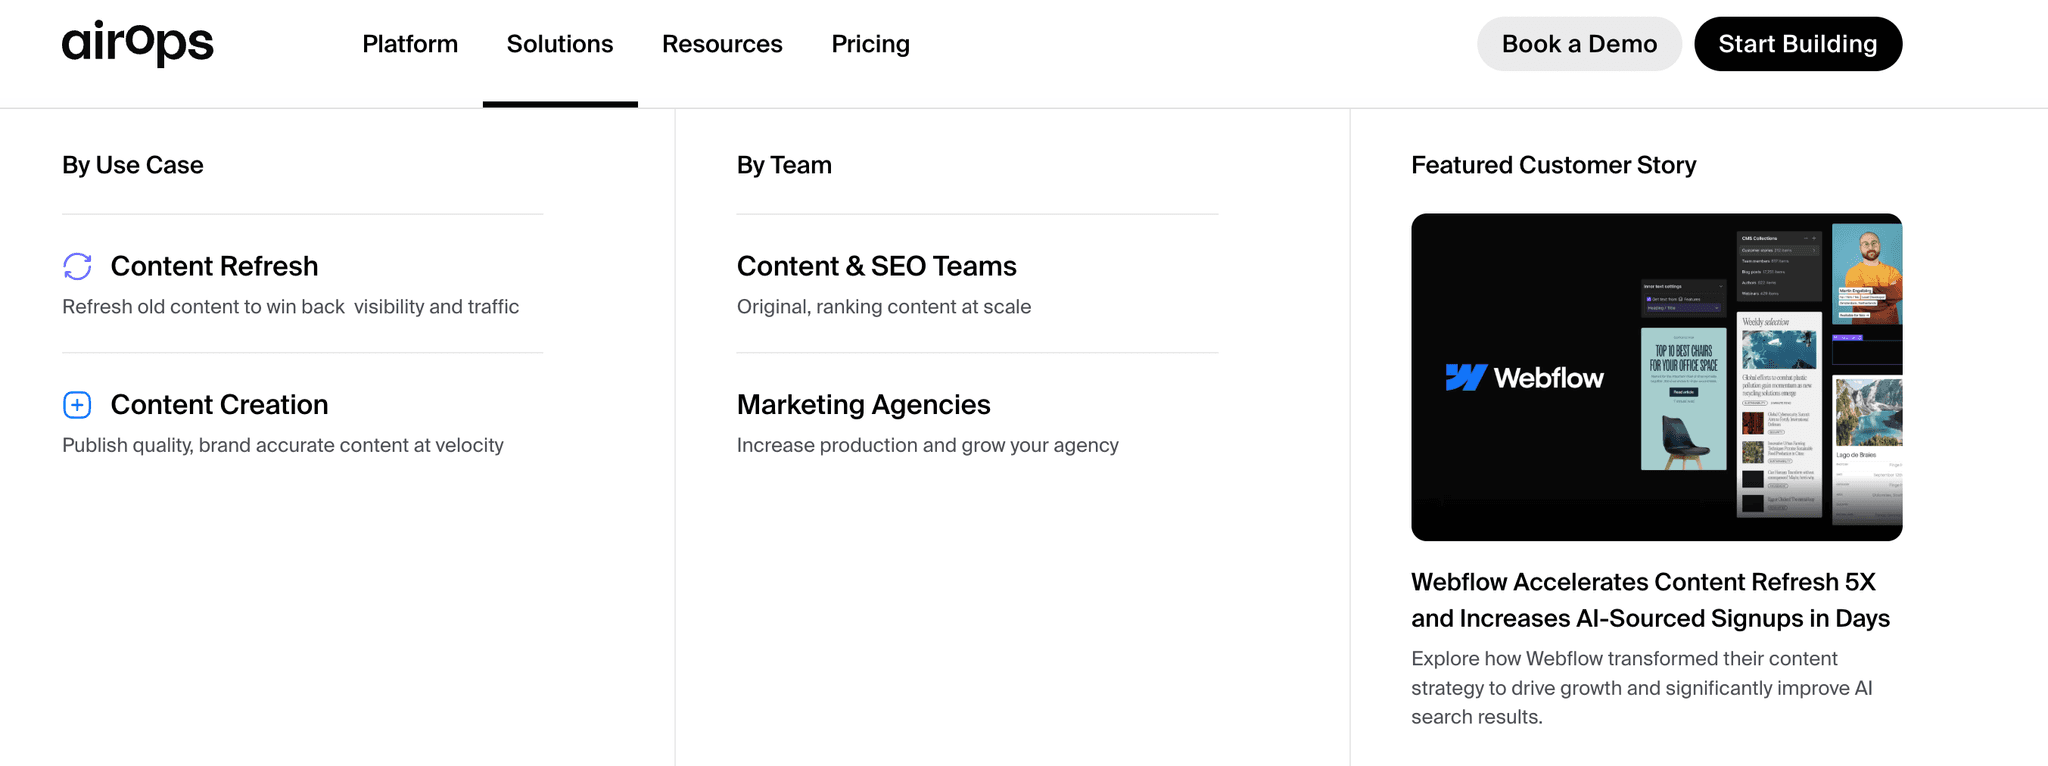Click the Content Creation plus icon

tap(77, 405)
